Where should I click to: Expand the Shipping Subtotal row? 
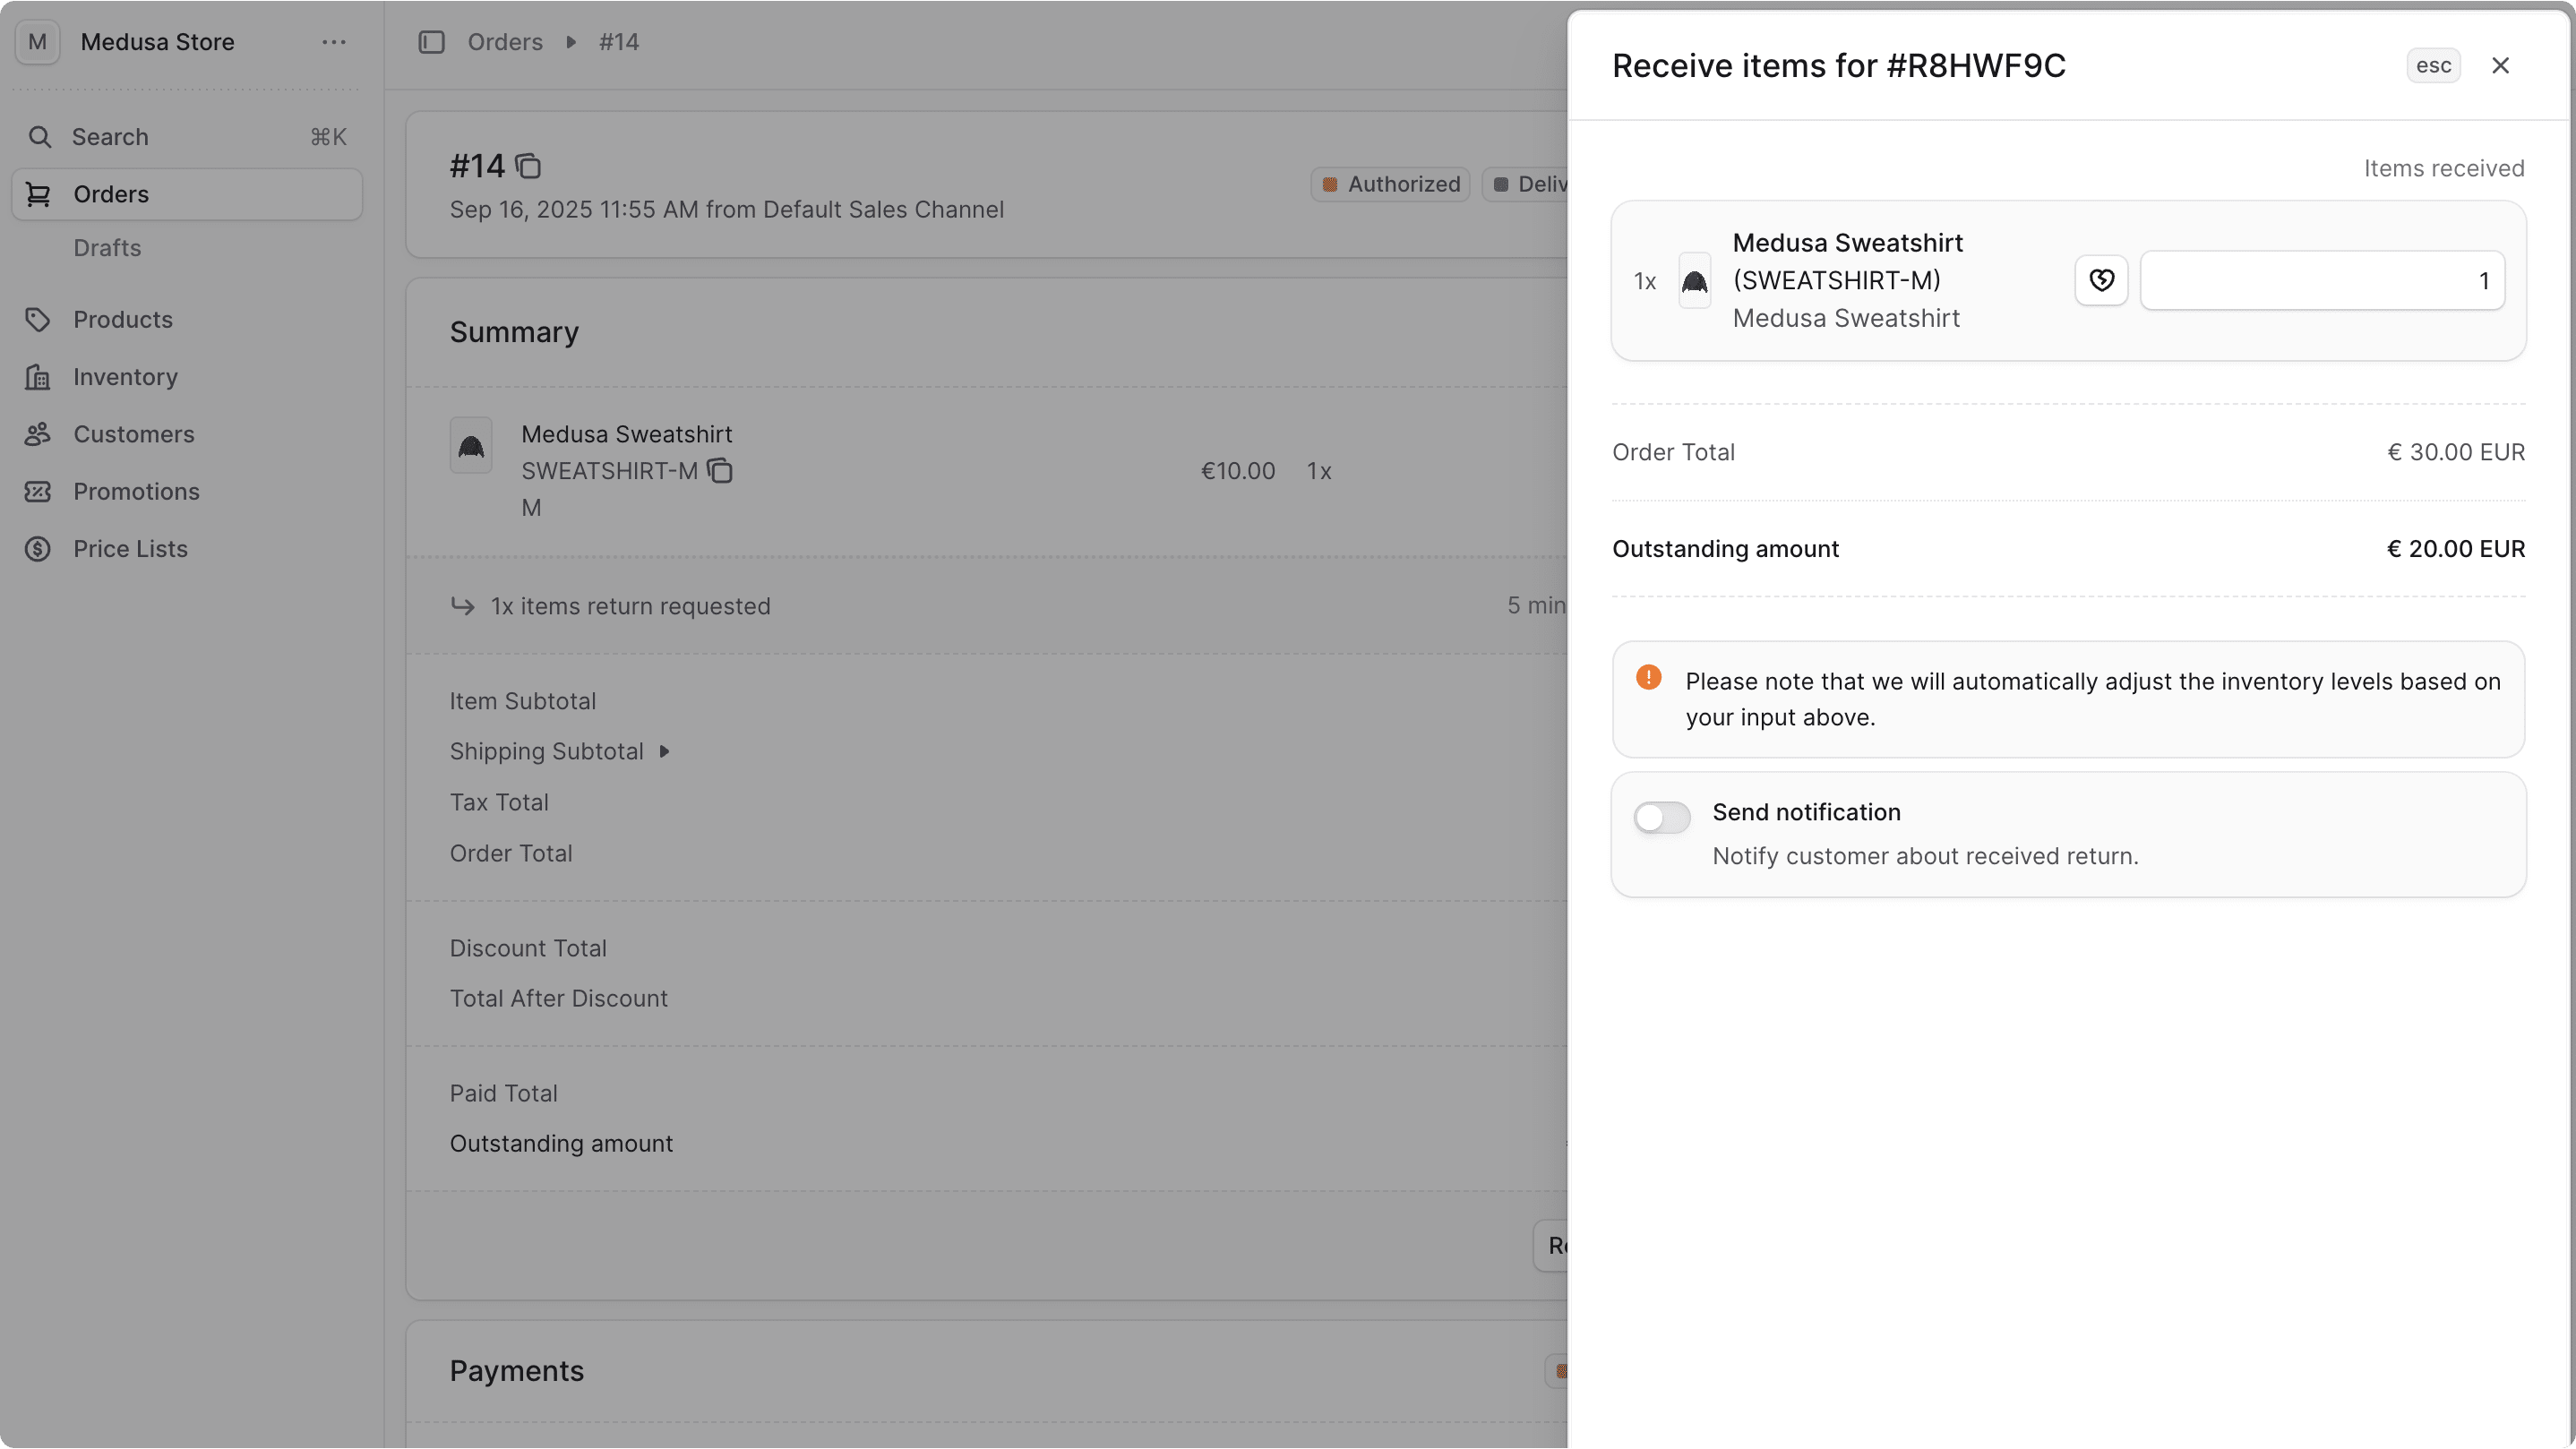coord(665,751)
